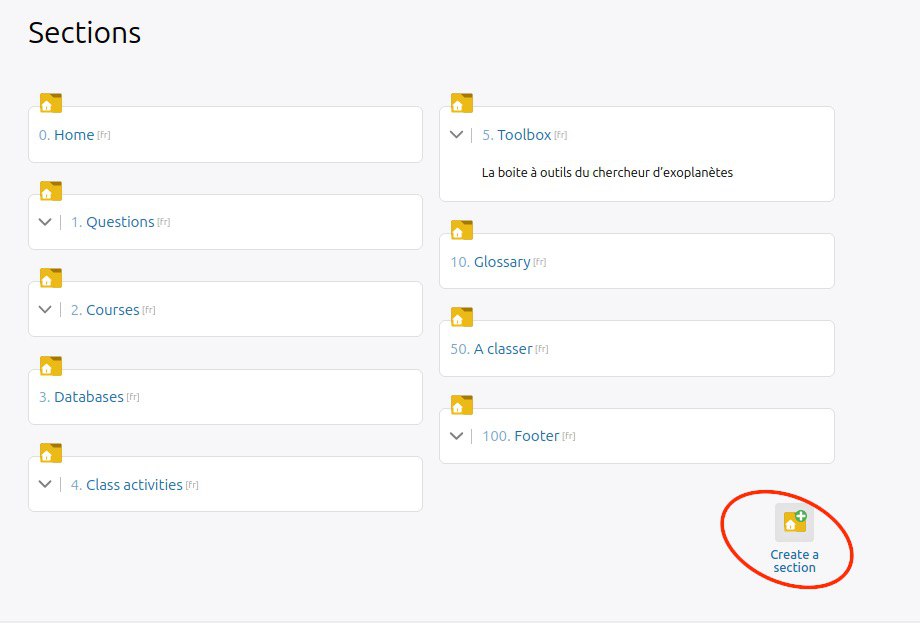Expand the Questions section chevron
This screenshot has width=920, height=623.
pyautogui.click(x=45, y=222)
